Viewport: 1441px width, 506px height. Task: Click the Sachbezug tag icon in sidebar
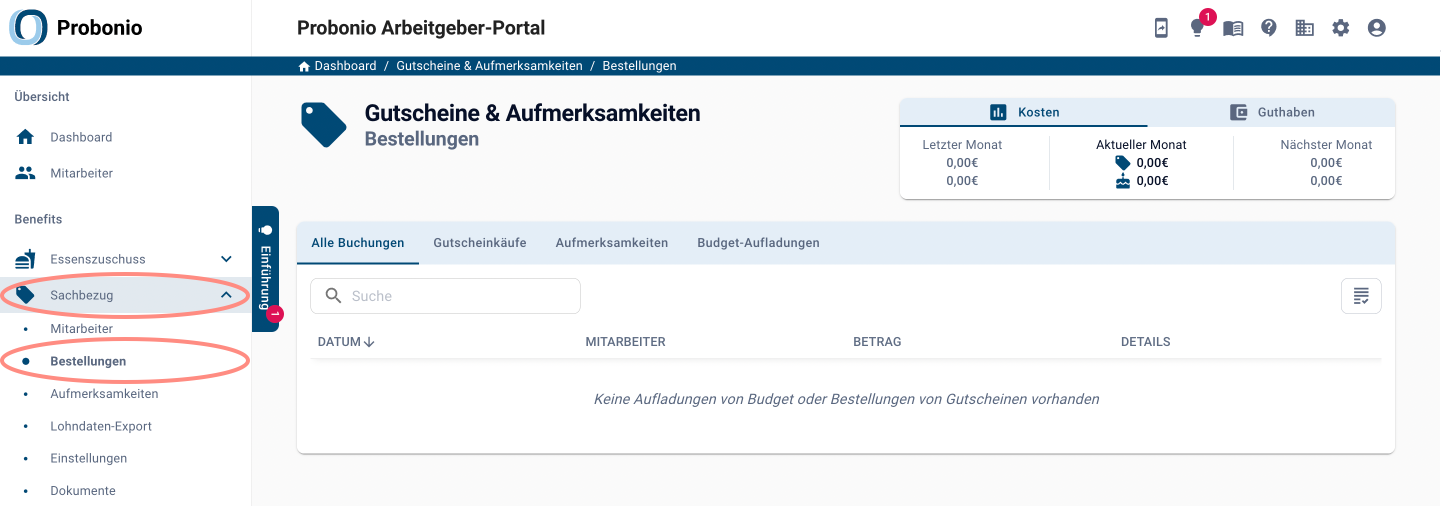point(25,295)
